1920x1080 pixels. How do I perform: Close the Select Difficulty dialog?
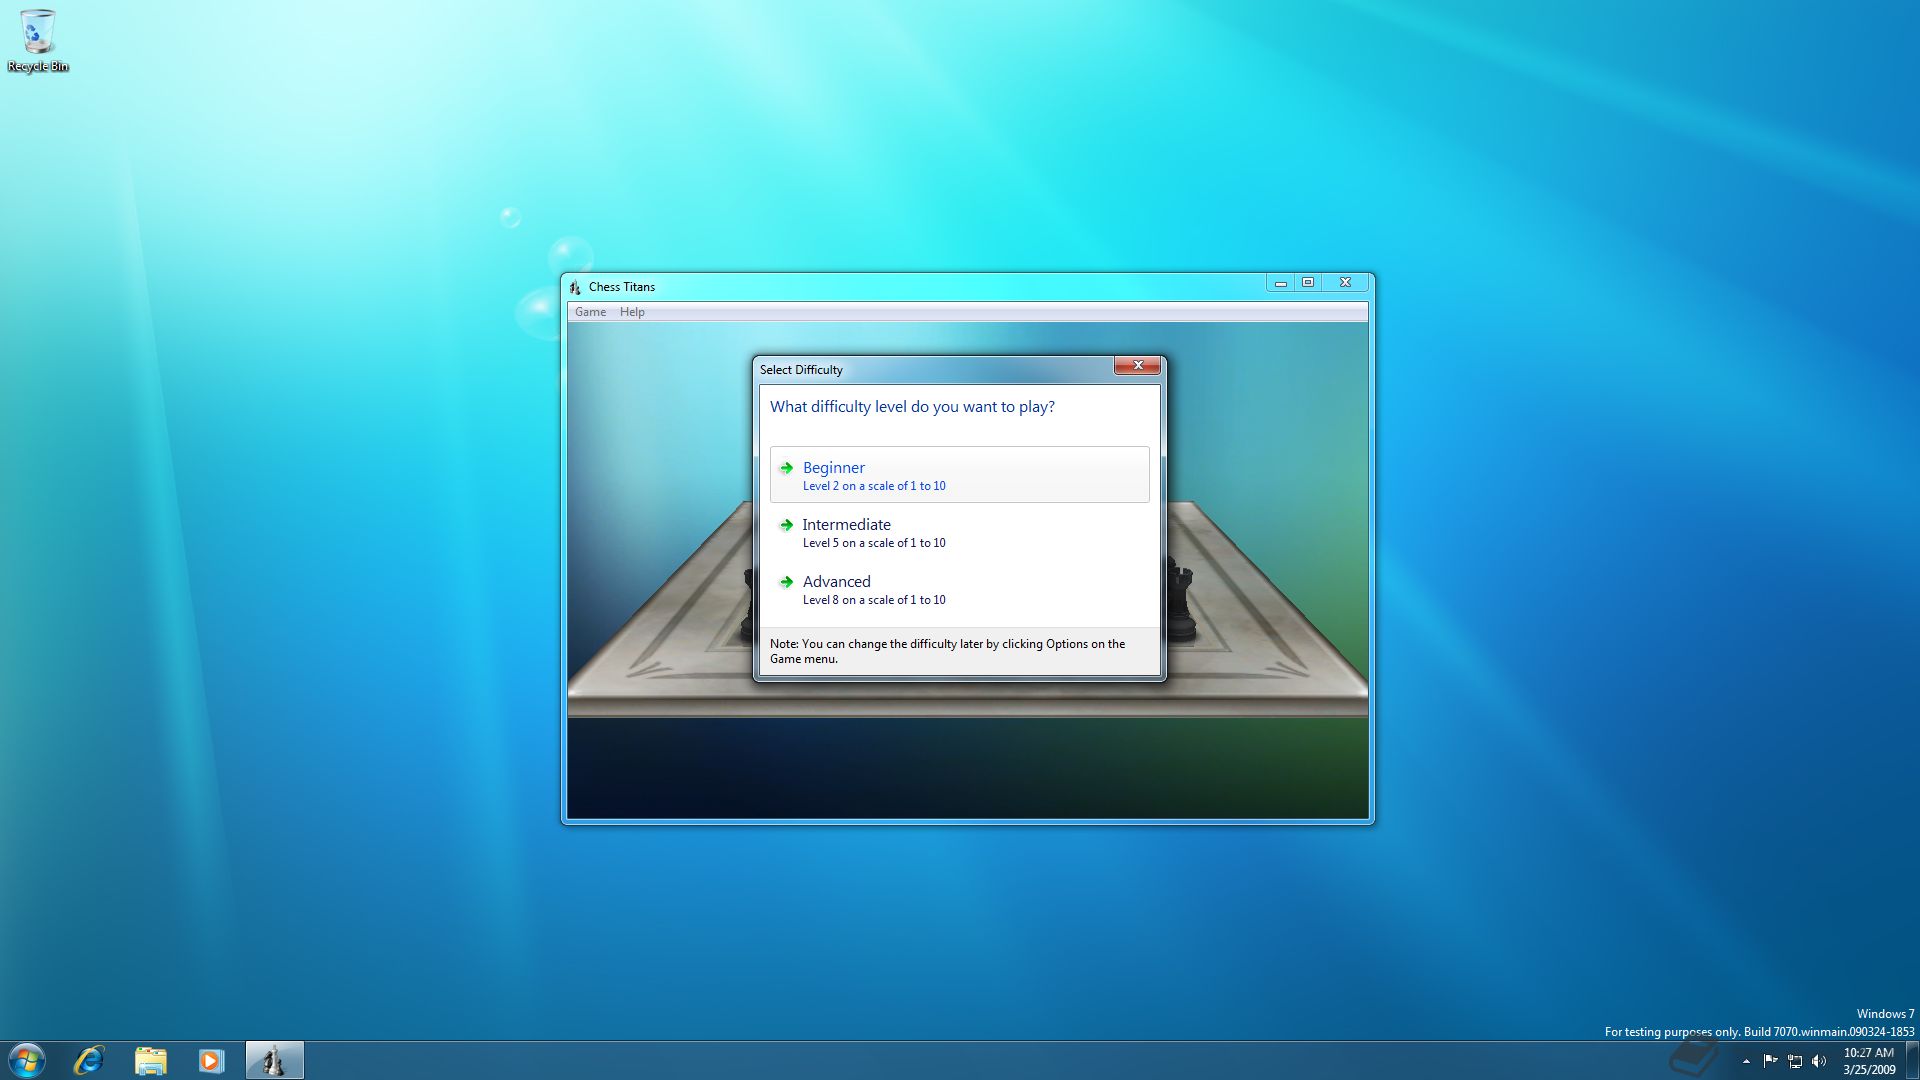pyautogui.click(x=1137, y=366)
